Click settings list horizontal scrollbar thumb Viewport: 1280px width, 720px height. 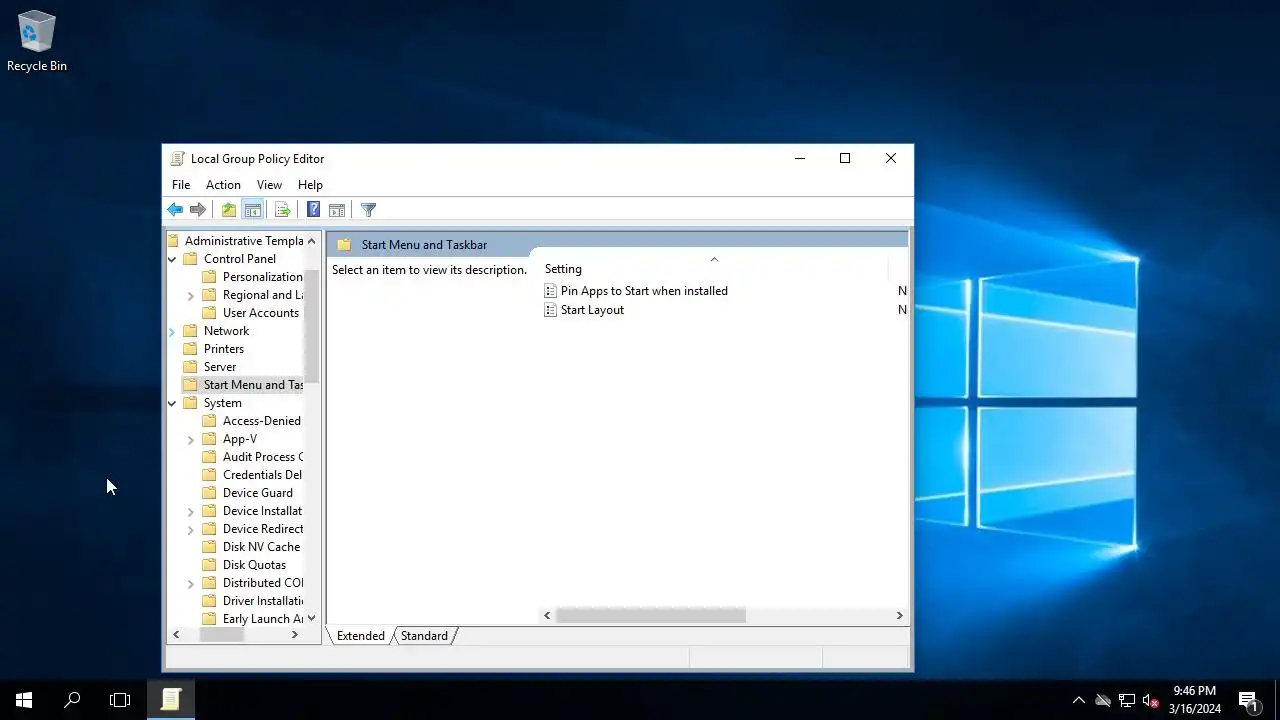coord(651,616)
